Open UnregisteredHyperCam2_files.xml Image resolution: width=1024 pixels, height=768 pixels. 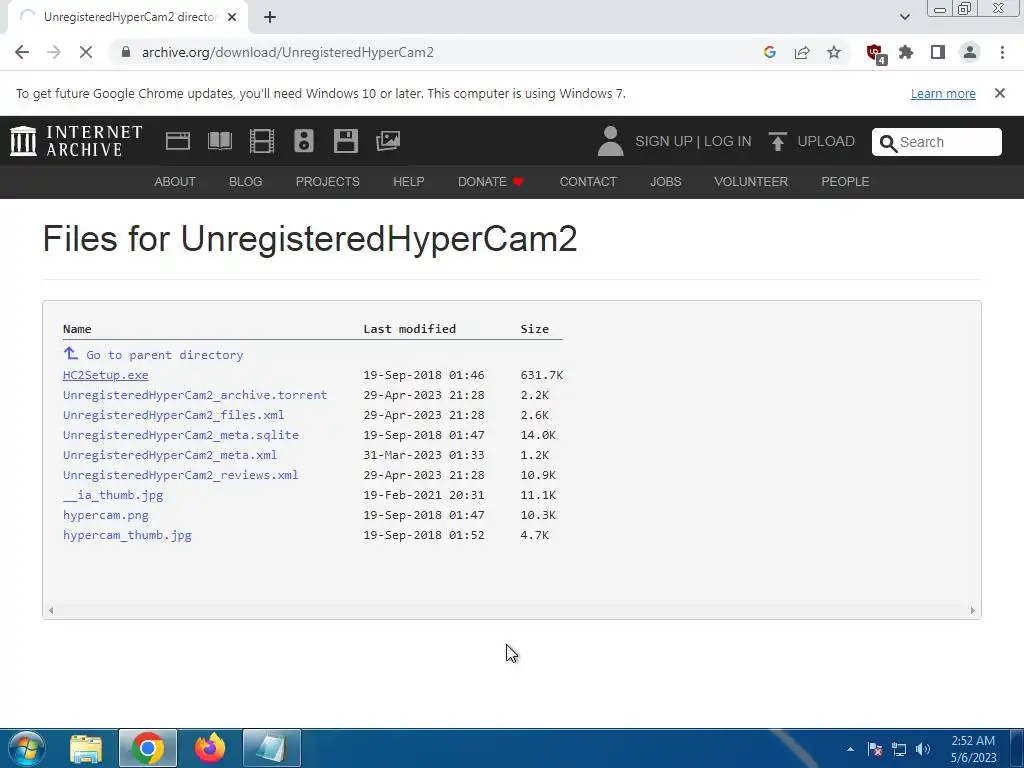(173, 415)
